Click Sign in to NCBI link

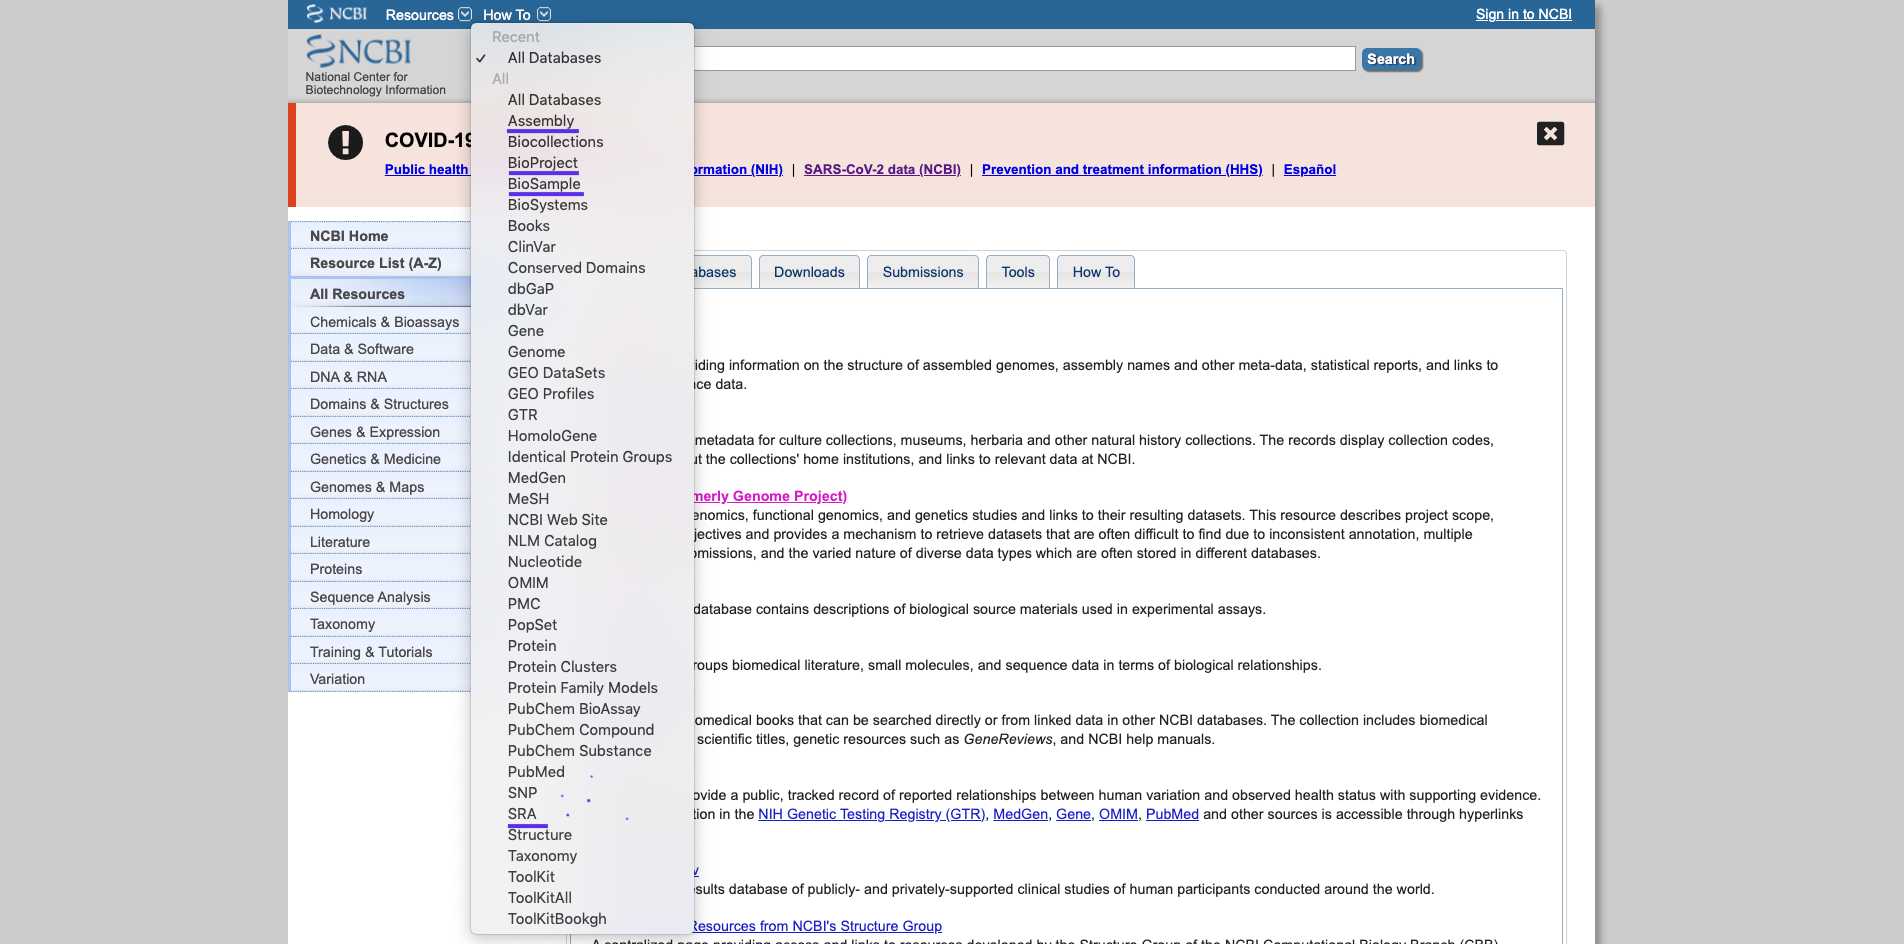tap(1522, 14)
